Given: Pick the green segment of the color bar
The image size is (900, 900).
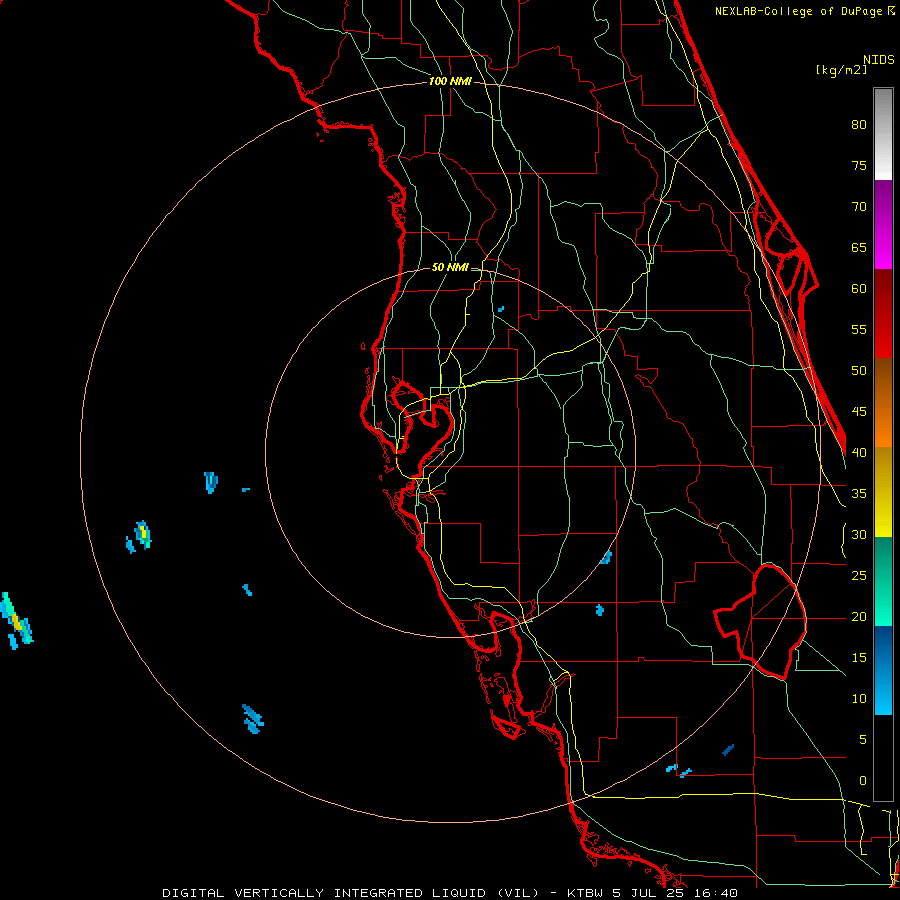Looking at the screenshot, I should pyautogui.click(x=883, y=581).
